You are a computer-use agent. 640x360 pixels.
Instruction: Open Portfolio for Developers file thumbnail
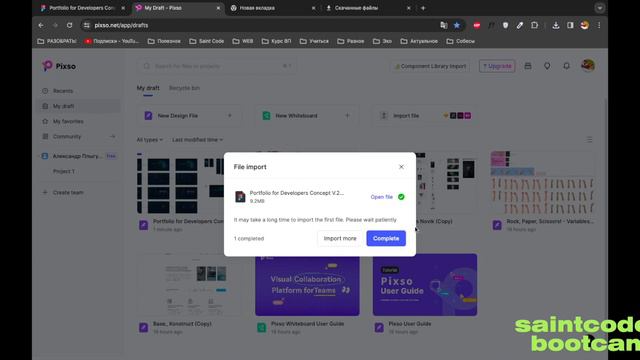[180, 182]
